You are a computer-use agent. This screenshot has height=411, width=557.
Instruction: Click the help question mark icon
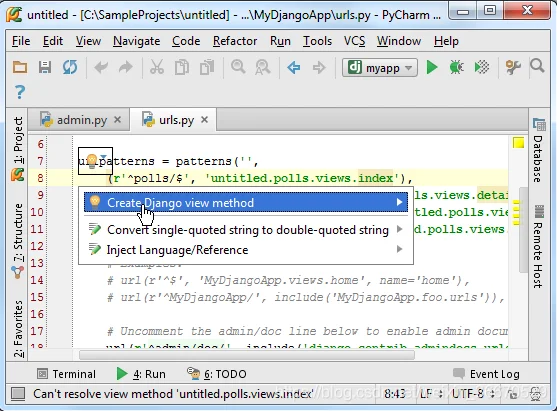pos(20,92)
